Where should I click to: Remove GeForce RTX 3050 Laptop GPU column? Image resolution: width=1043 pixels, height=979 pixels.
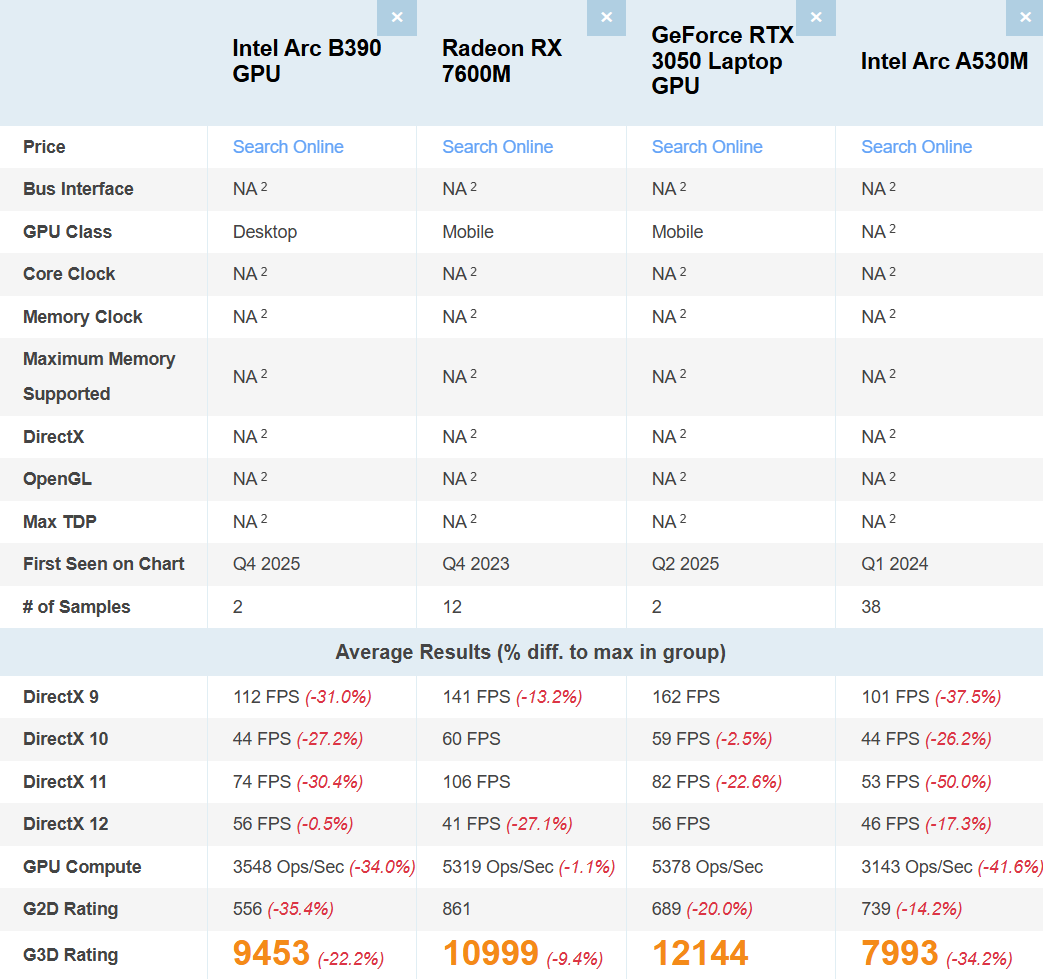point(816,18)
